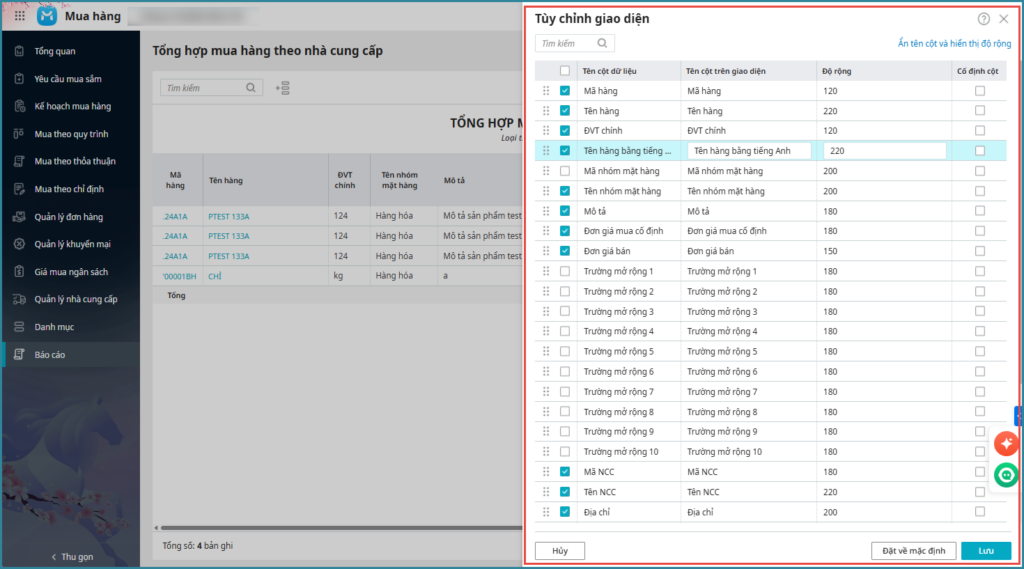This screenshot has width=1024, height=569.
Task: Uncheck the Mã NCC column checkbox
Action: coord(565,472)
